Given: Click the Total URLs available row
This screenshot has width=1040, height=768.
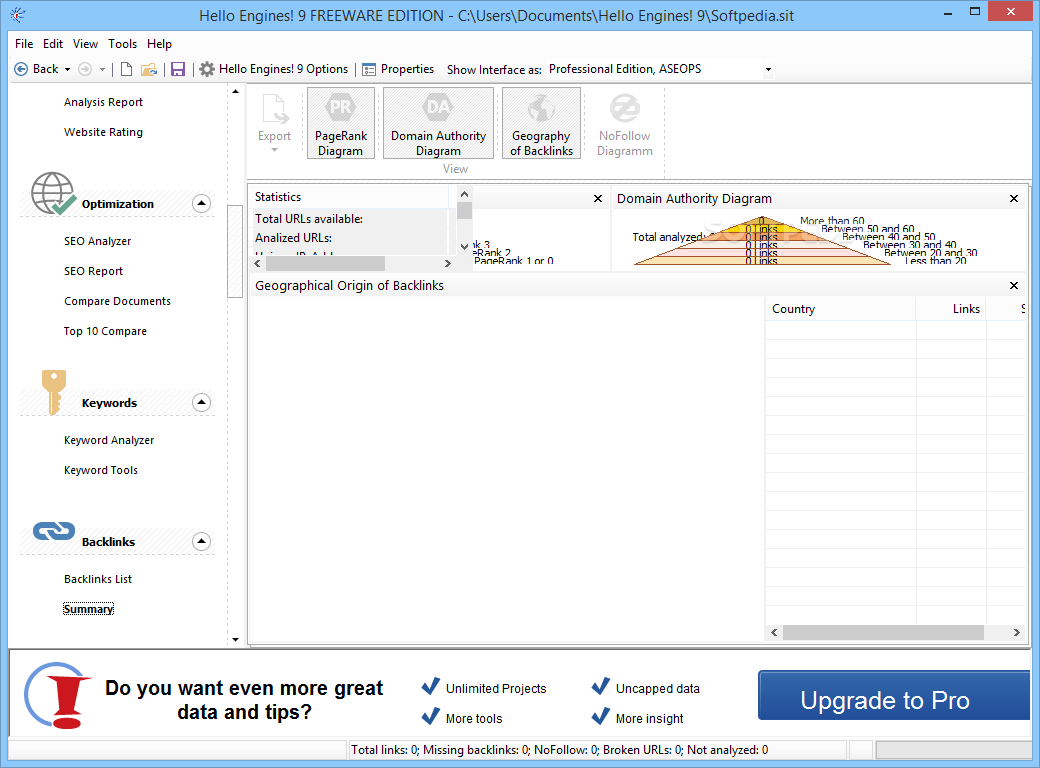Looking at the screenshot, I should (x=351, y=219).
